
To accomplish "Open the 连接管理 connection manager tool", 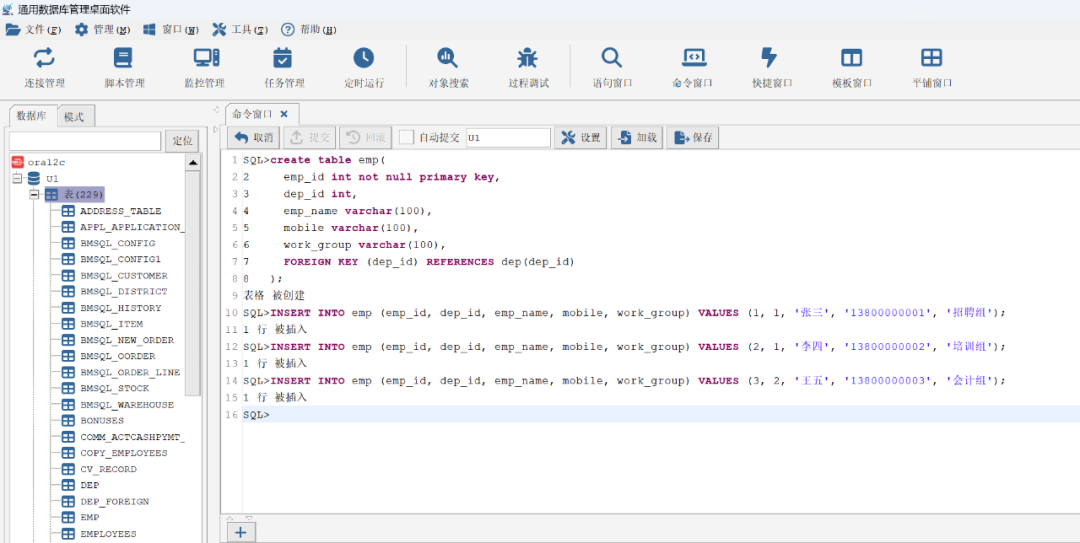I will pyautogui.click(x=45, y=68).
